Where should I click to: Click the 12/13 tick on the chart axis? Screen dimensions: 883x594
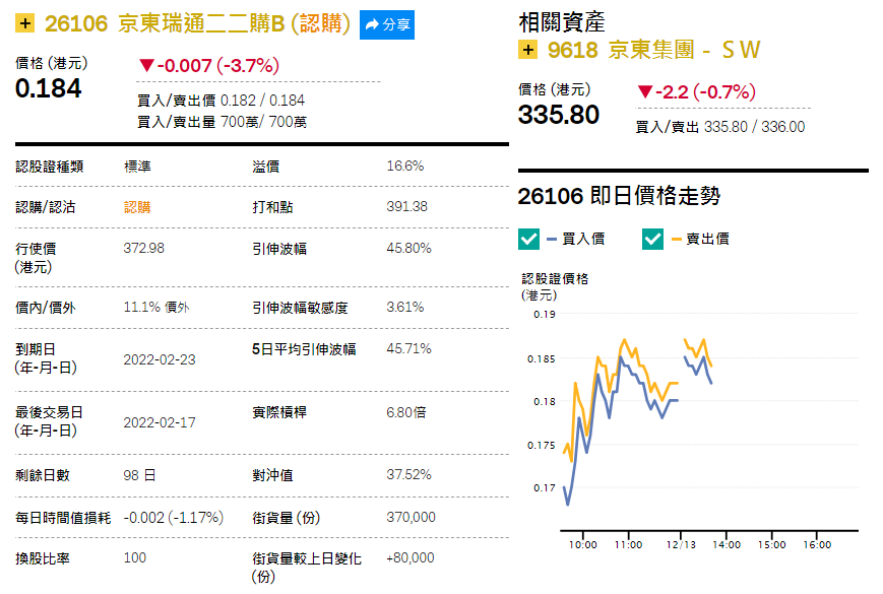(x=681, y=544)
